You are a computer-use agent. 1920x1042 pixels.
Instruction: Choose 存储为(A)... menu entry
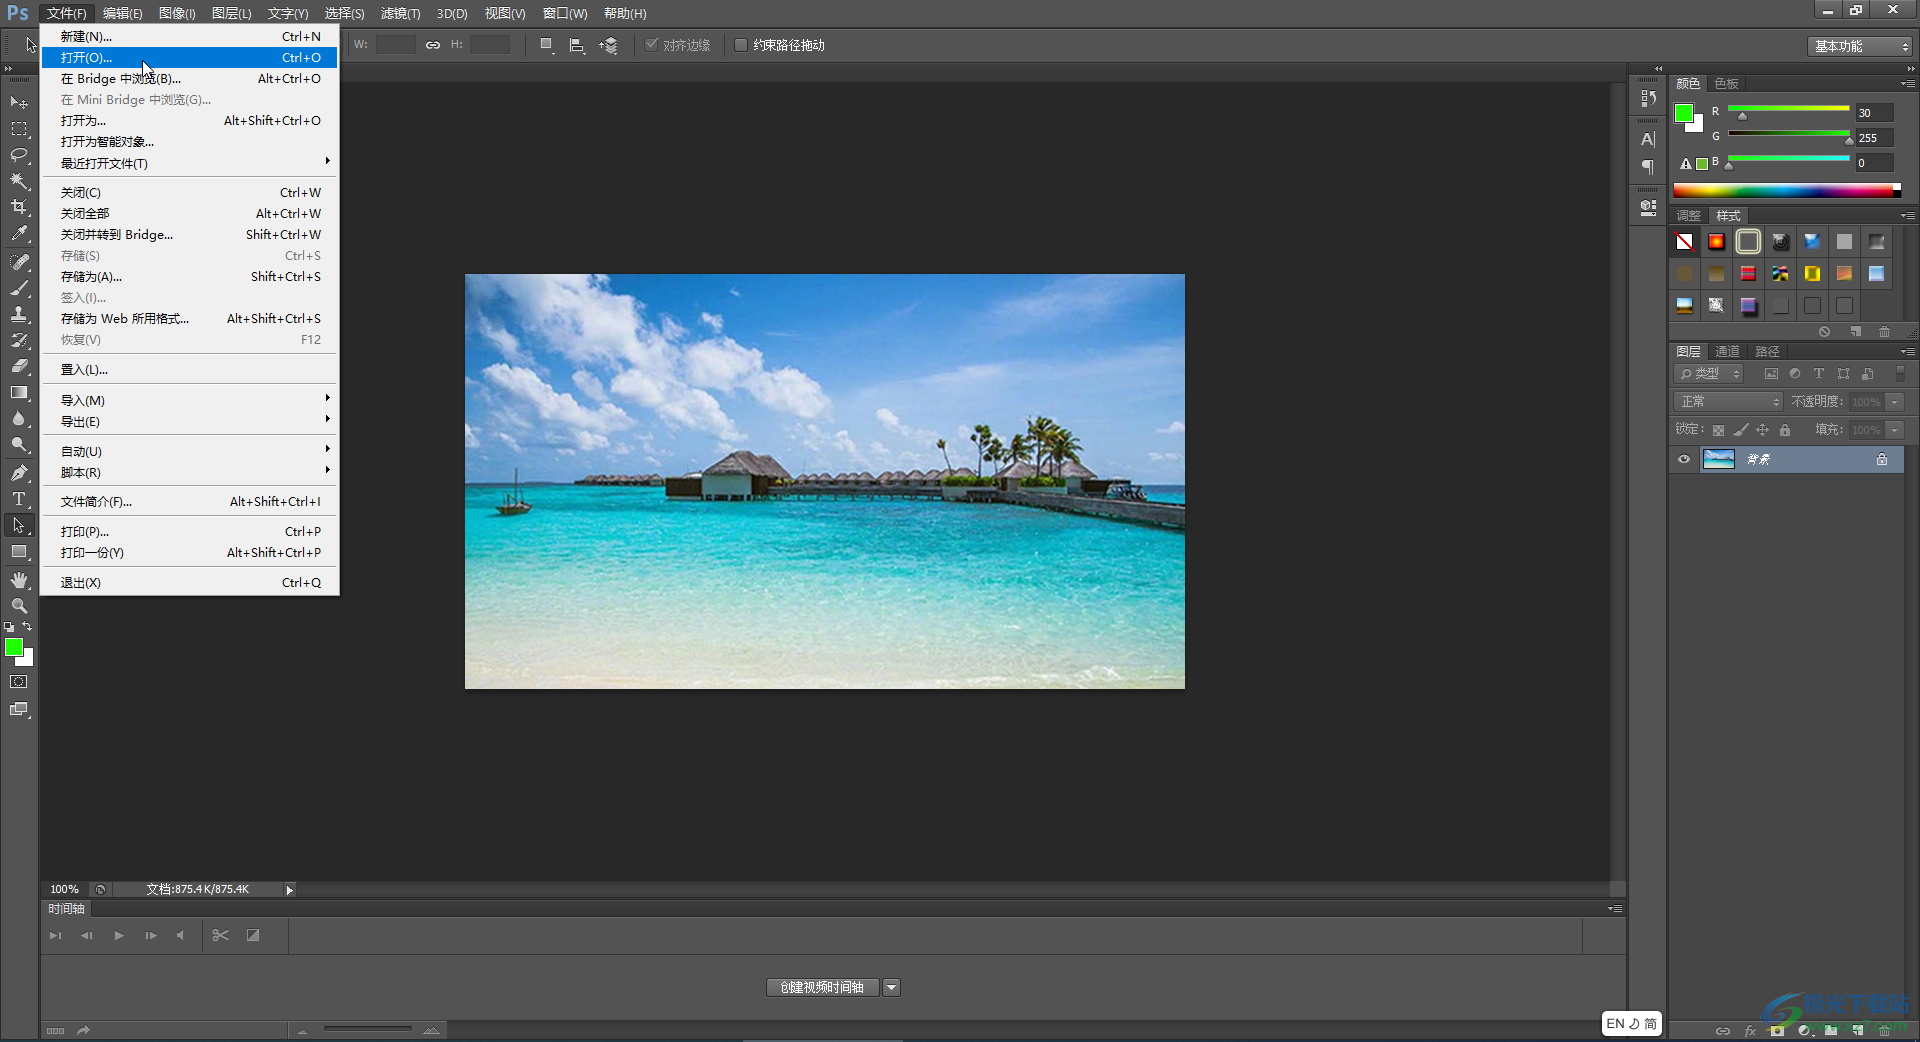pyautogui.click(x=190, y=276)
